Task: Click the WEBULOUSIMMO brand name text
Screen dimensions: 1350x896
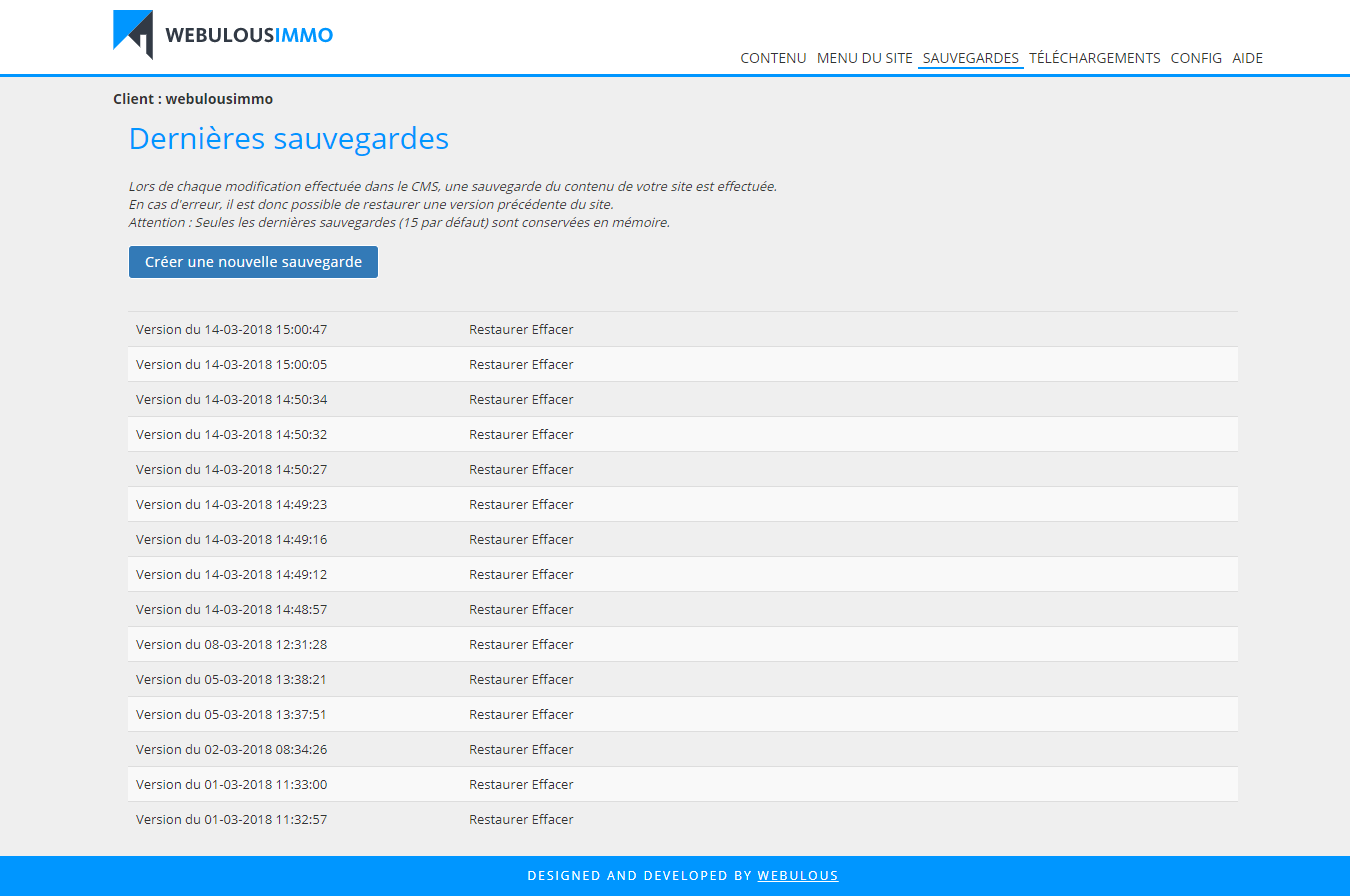Action: pyautogui.click(x=249, y=36)
